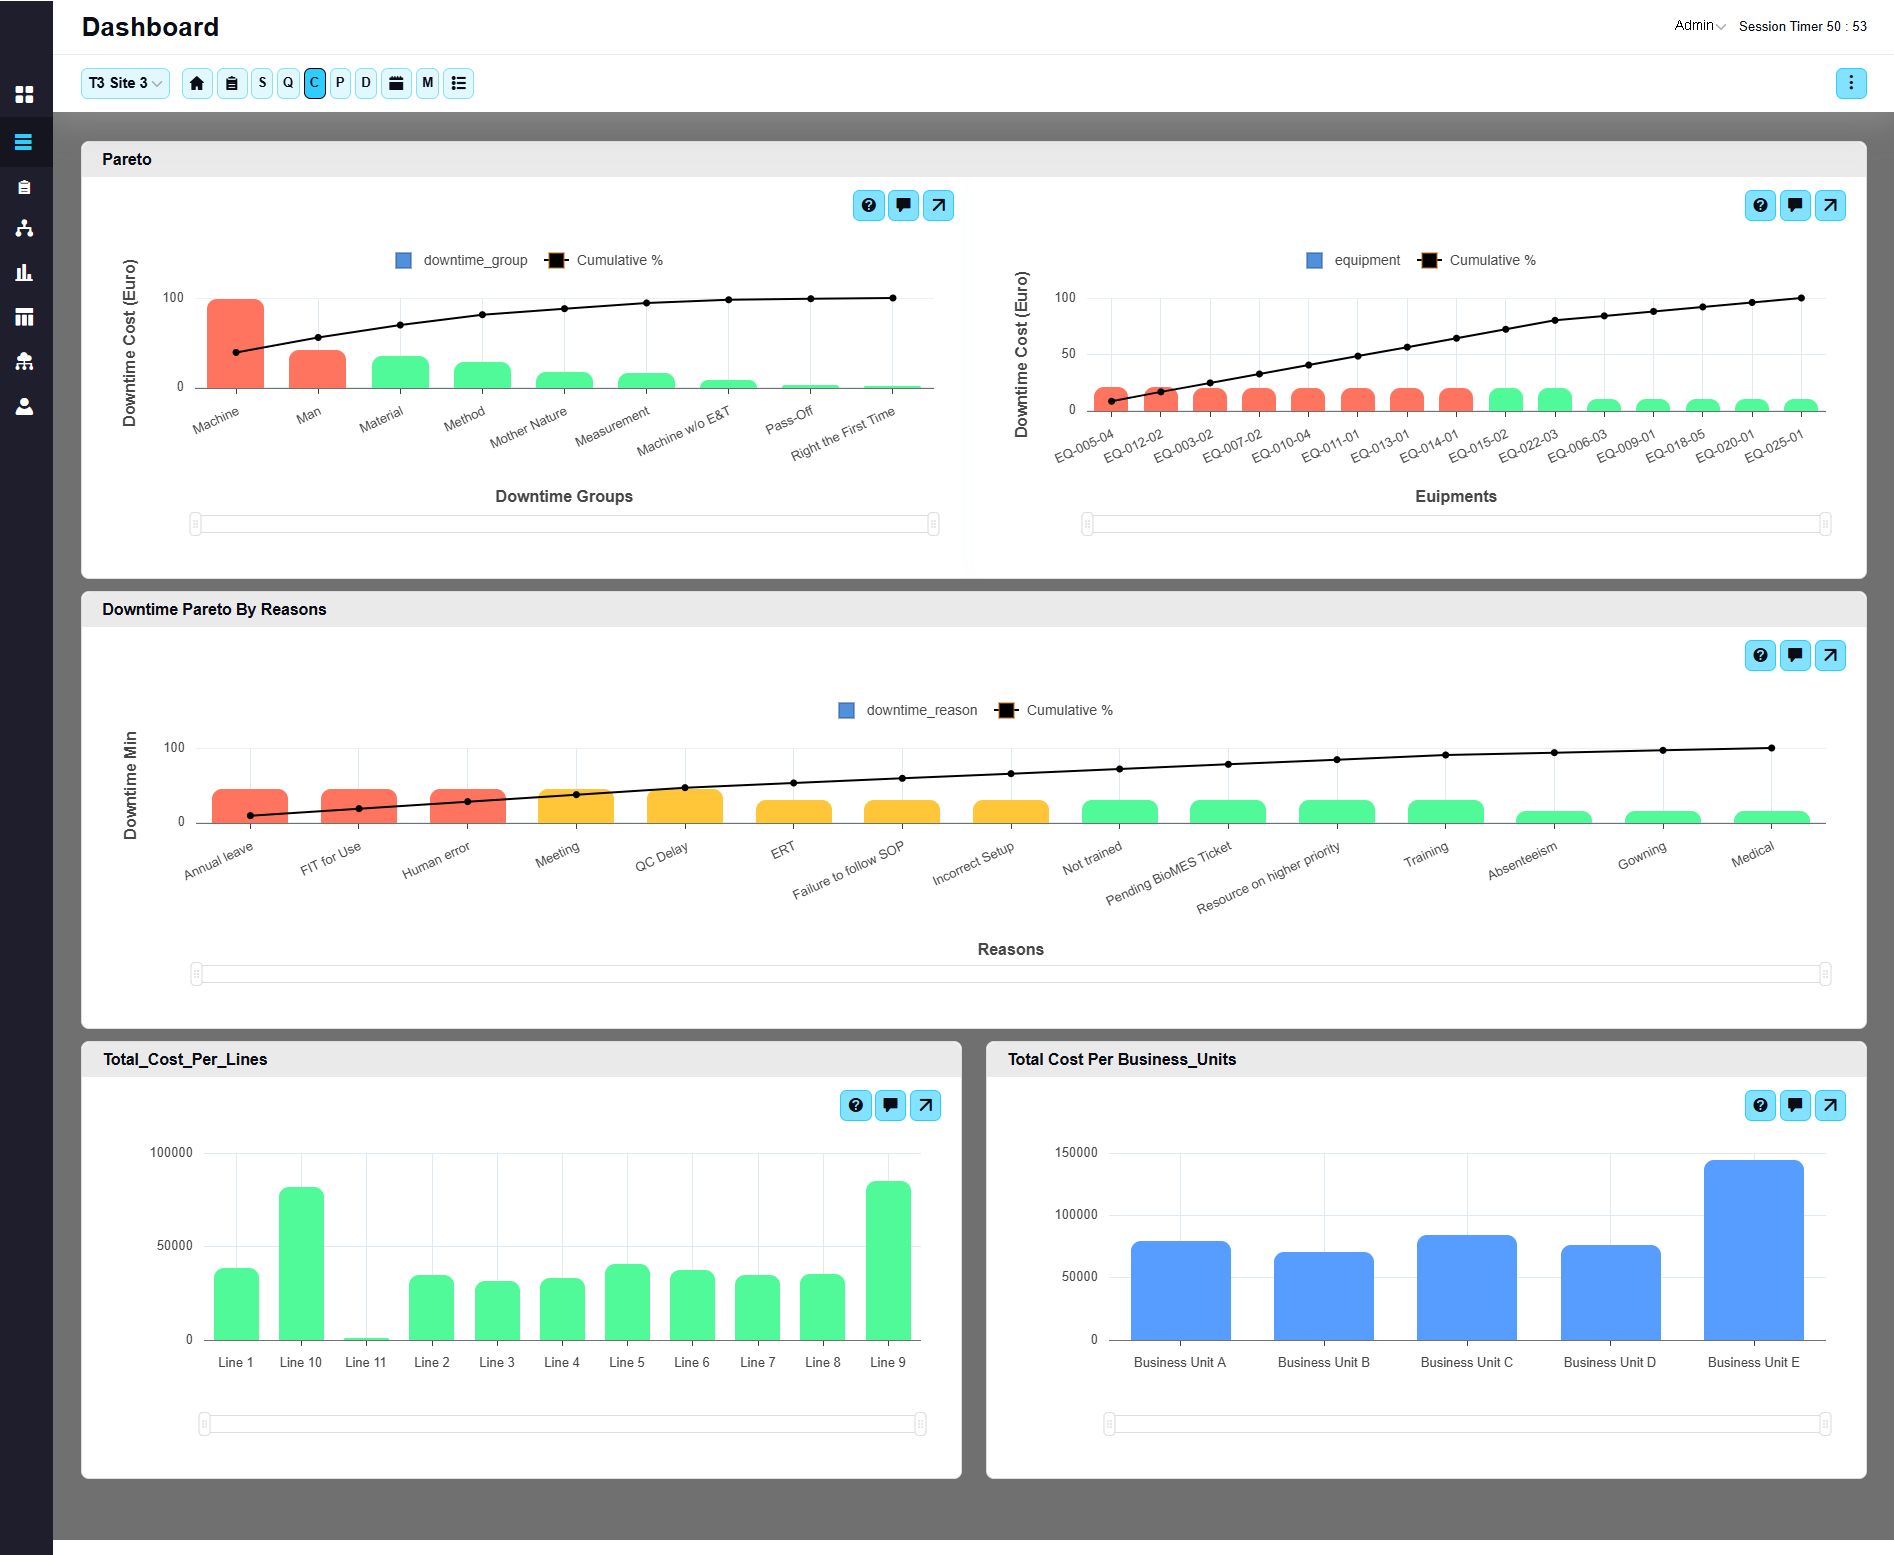Toggle the downtime_group legend series
This screenshot has width=1894, height=1555.
pyautogui.click(x=461, y=260)
